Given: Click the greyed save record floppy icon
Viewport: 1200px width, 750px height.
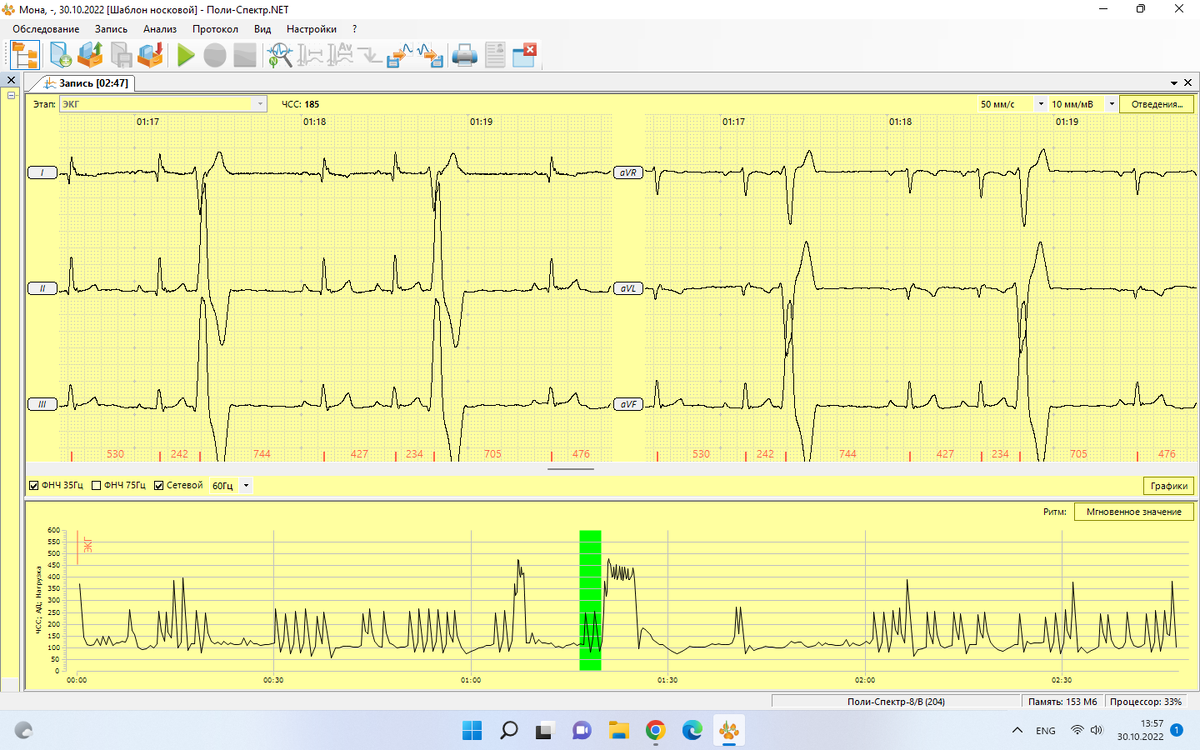Looking at the screenshot, I should click(121, 55).
